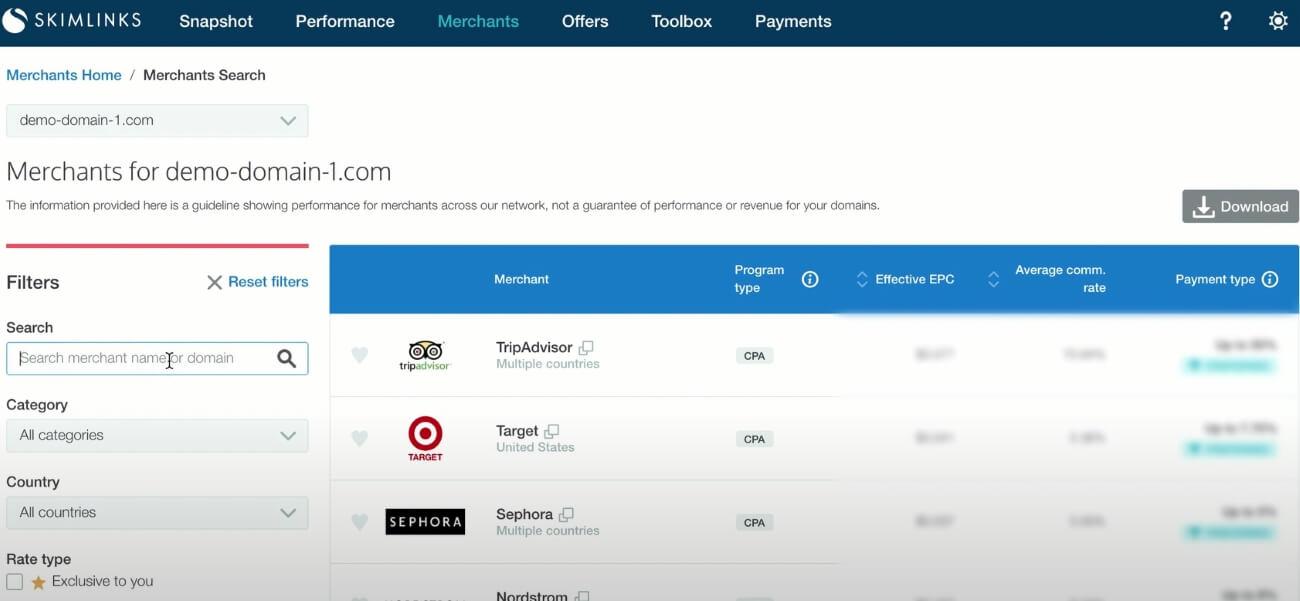The width and height of the screenshot is (1300, 601).
Task: Select the Merchants tab
Action: (478, 21)
